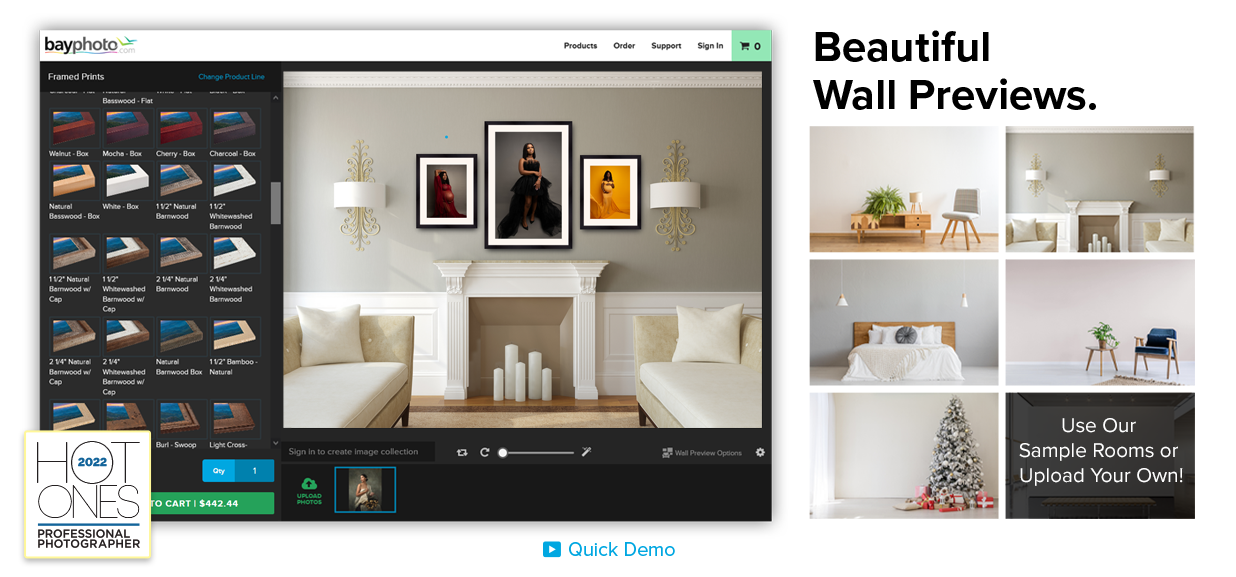Click the shopping cart icon

(744, 46)
